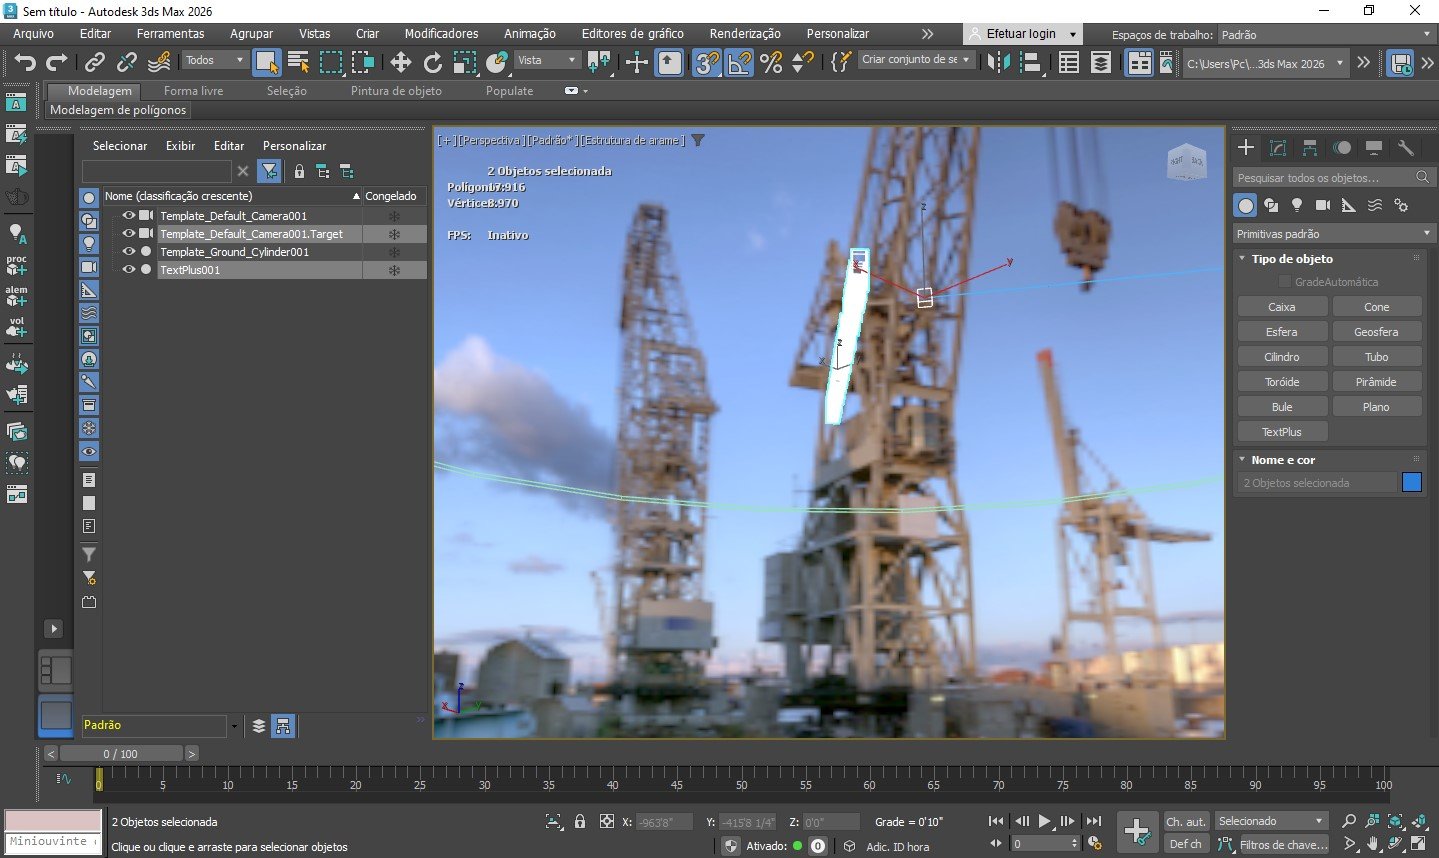Select the Shapes category icon
The image size is (1439, 858).
pyautogui.click(x=1271, y=205)
